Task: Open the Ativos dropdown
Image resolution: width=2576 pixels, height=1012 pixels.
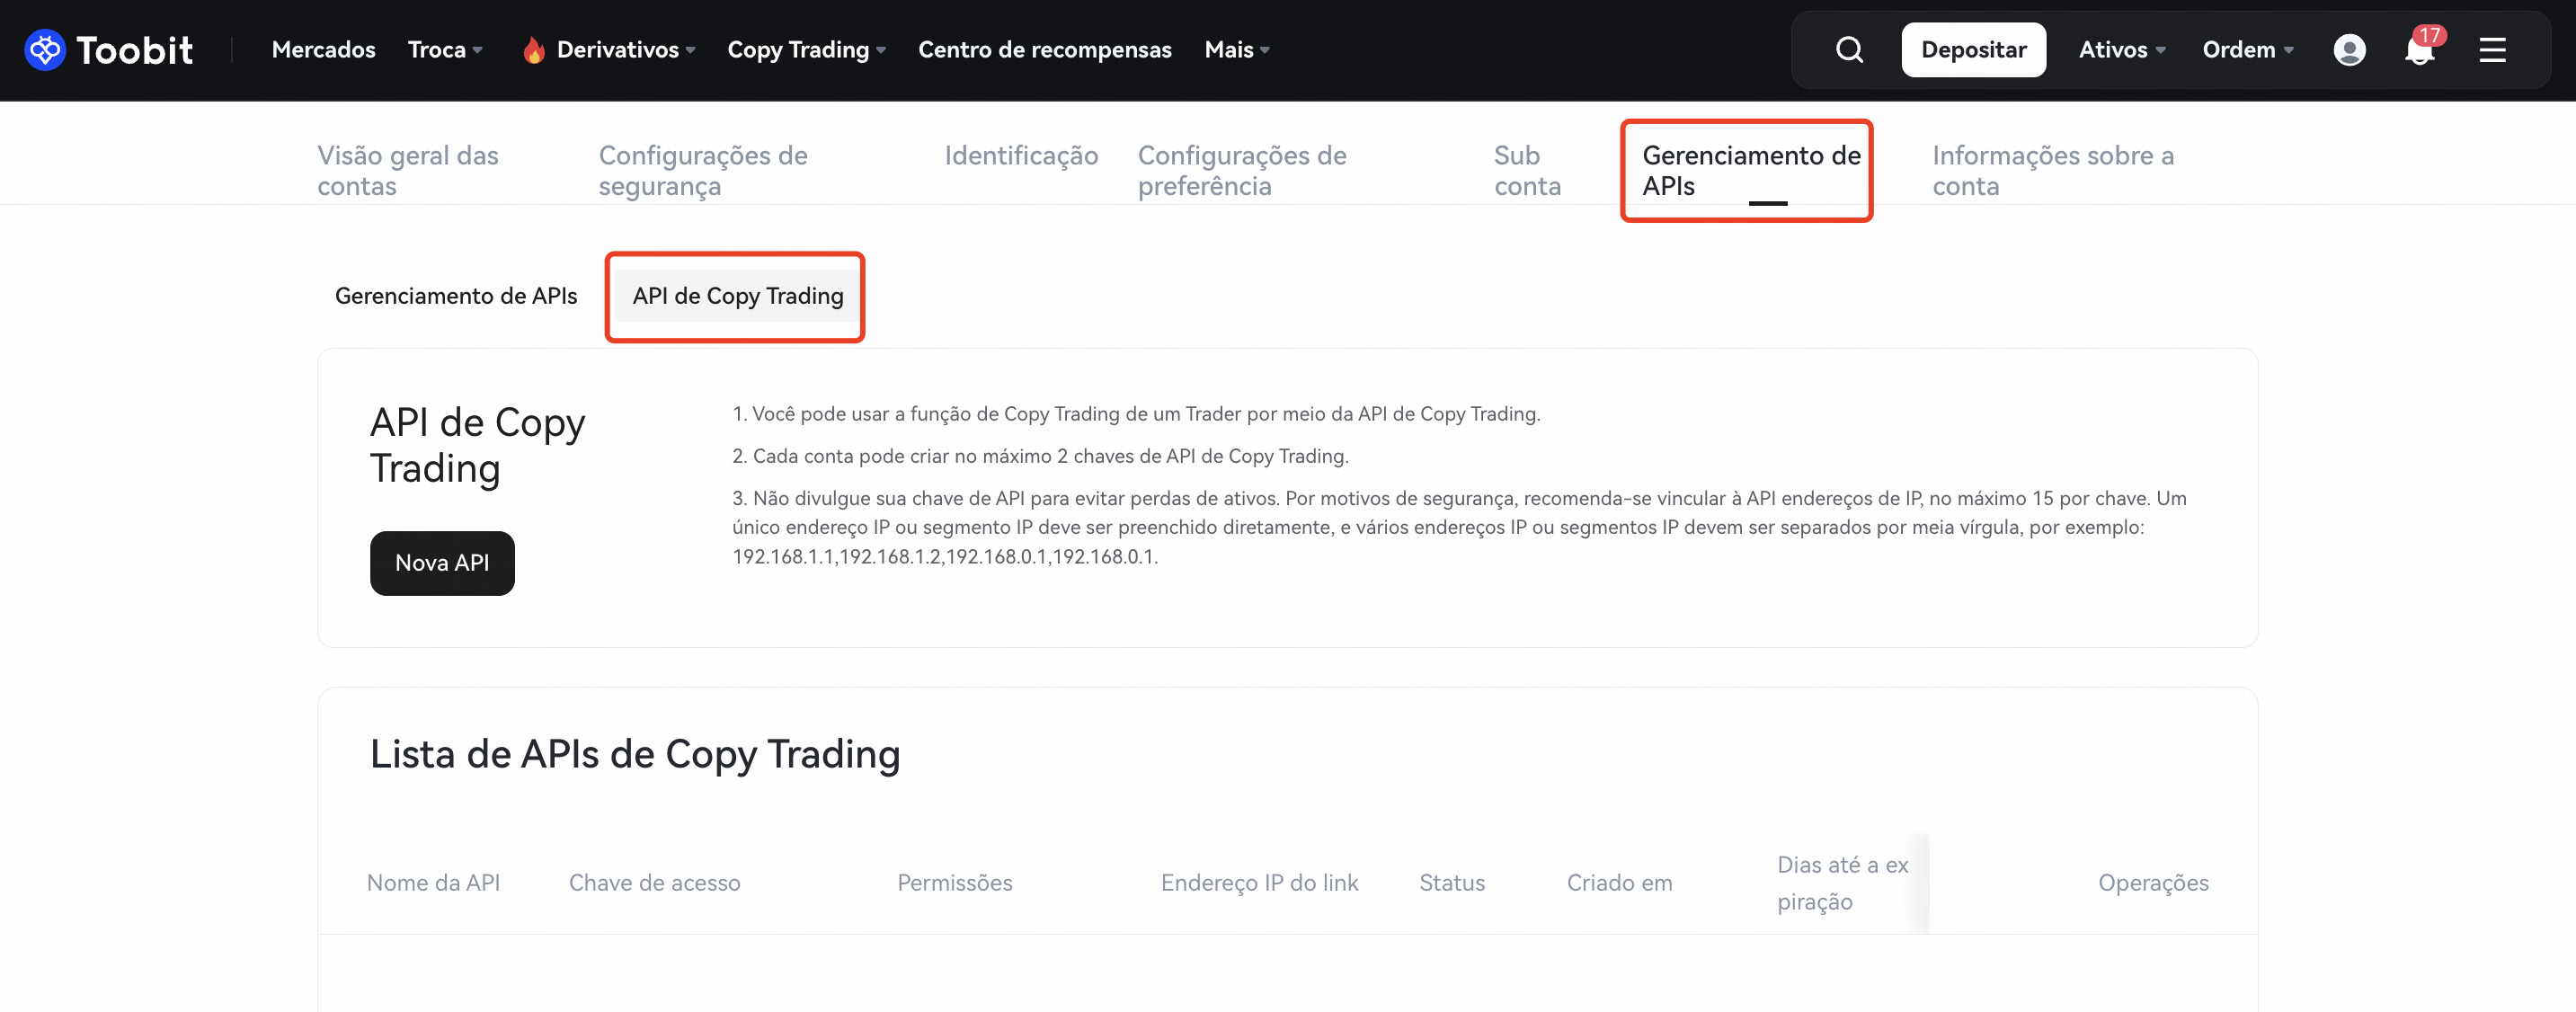Action: 2121,50
